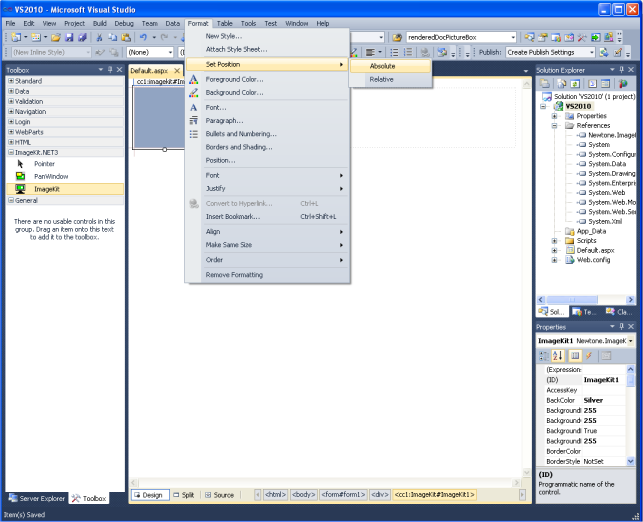643x522 pixels.
Task: Choose Absolute in Set Position submenu
Action: (390, 66)
